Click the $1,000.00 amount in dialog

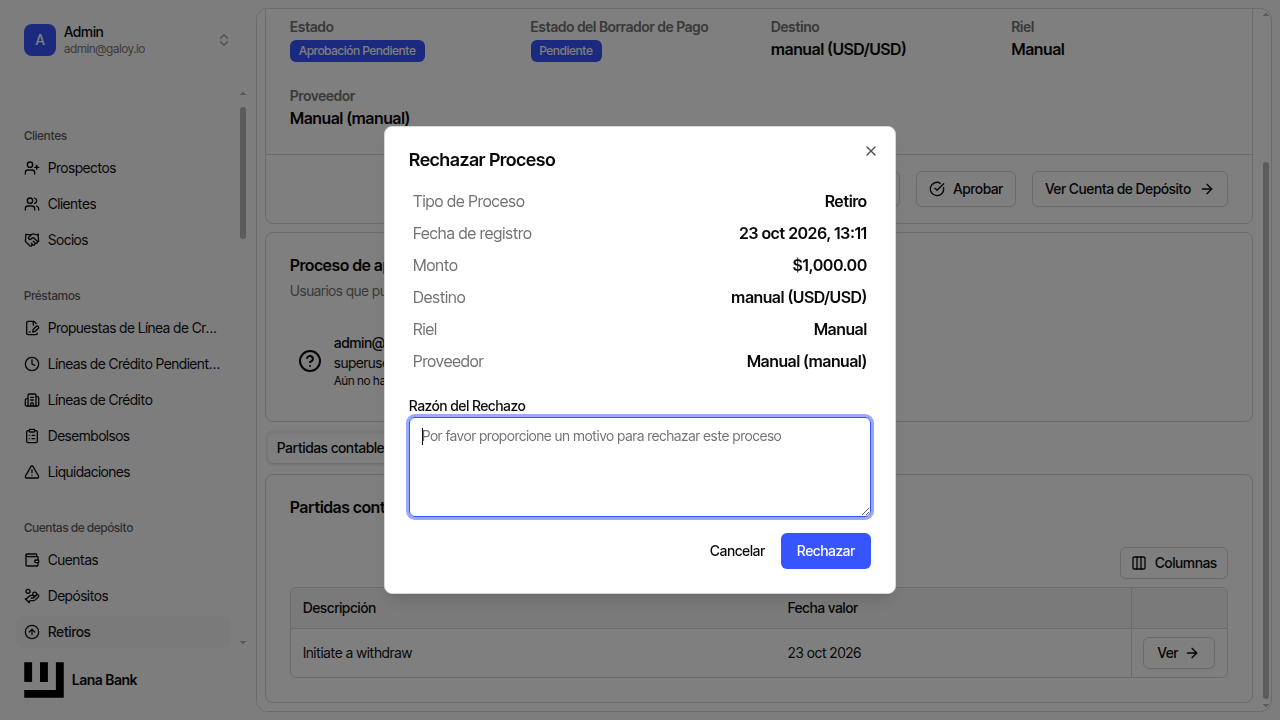(829, 265)
